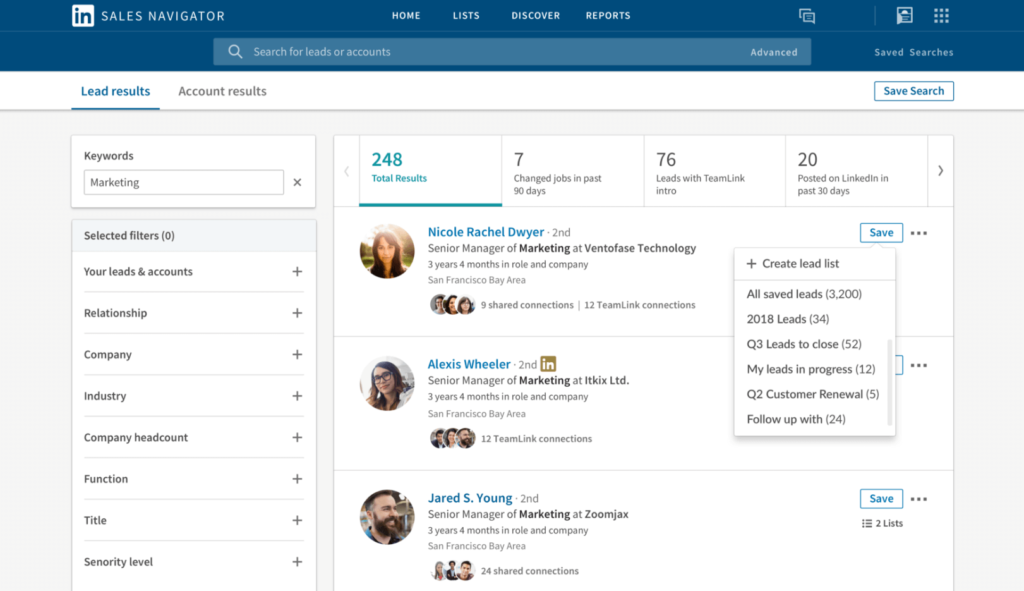This screenshot has height=591, width=1024.
Task: Expand the Your leads & accounts filter
Action: point(297,272)
